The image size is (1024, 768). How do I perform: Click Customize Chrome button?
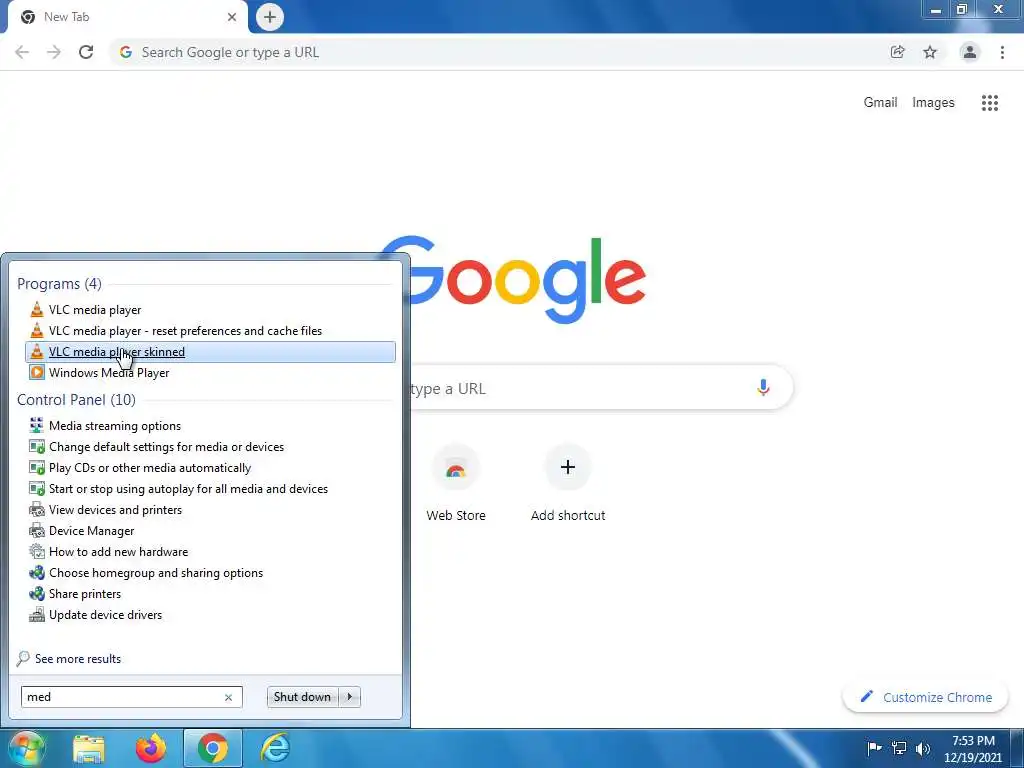point(925,697)
